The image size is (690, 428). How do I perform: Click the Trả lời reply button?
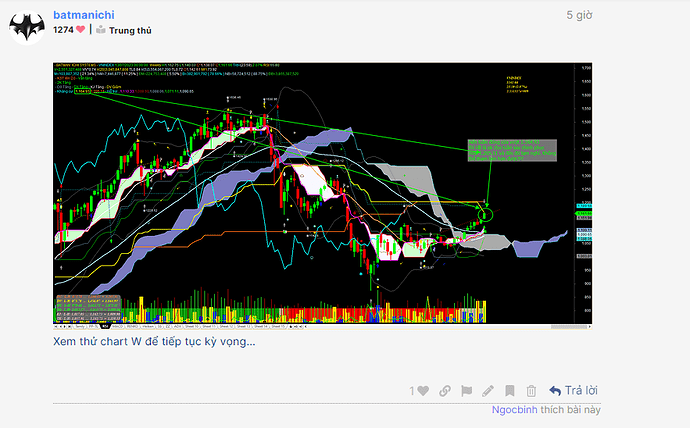(x=574, y=391)
